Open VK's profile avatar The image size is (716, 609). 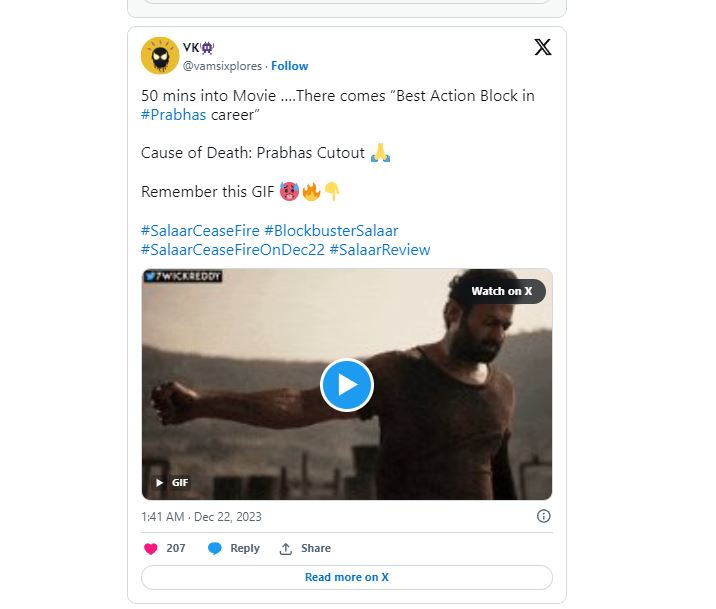160,55
